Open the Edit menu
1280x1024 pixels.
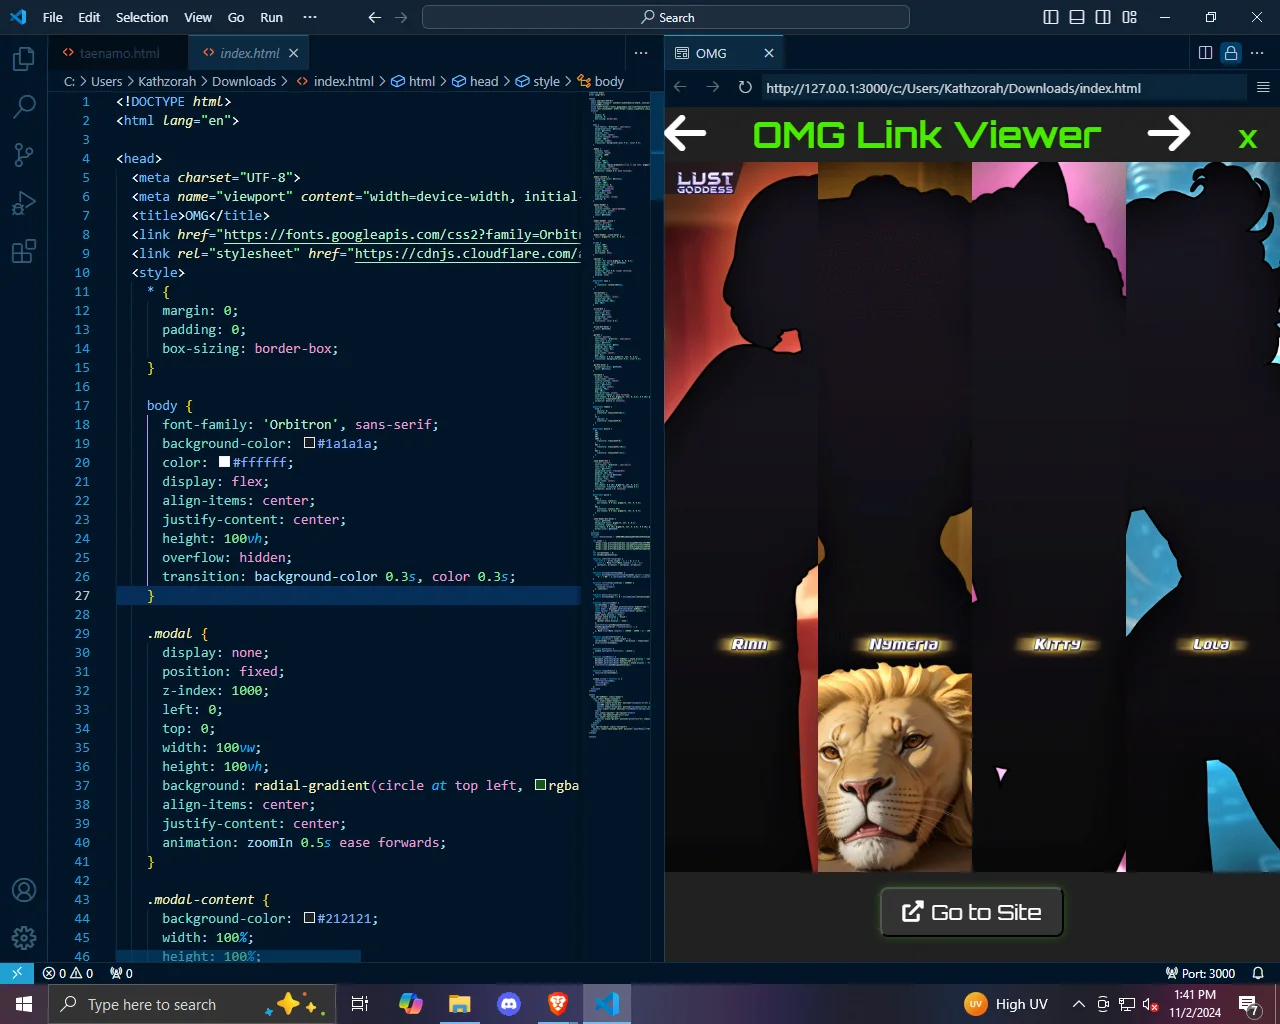click(x=89, y=17)
